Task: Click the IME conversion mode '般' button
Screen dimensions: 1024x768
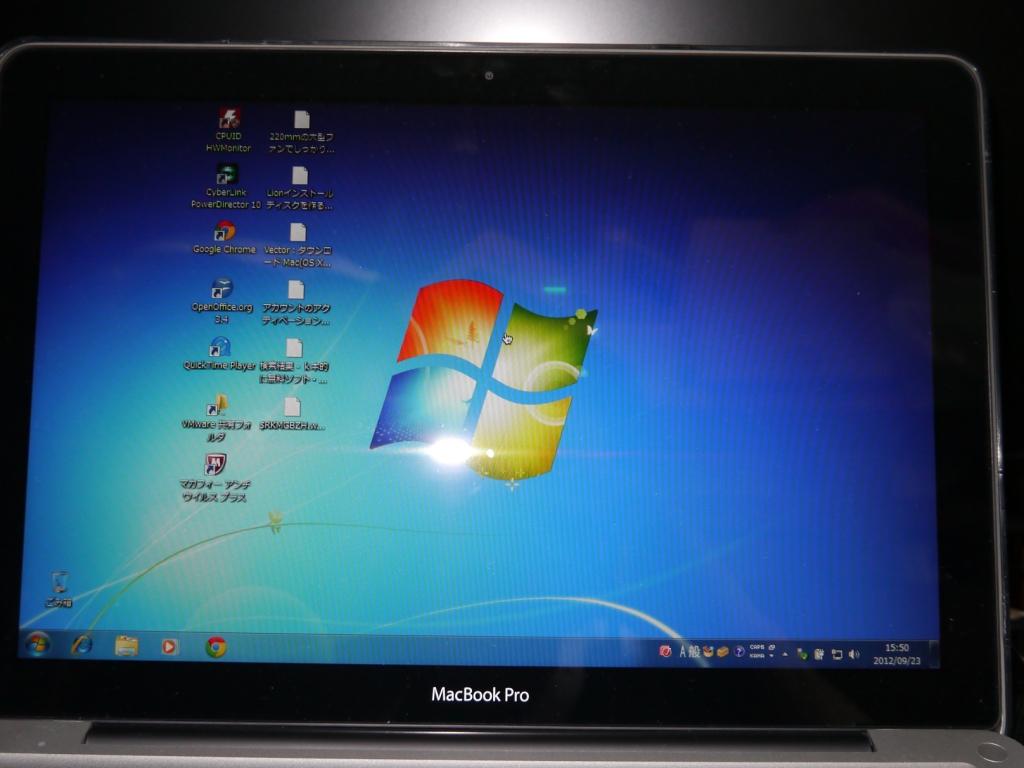Action: point(694,652)
